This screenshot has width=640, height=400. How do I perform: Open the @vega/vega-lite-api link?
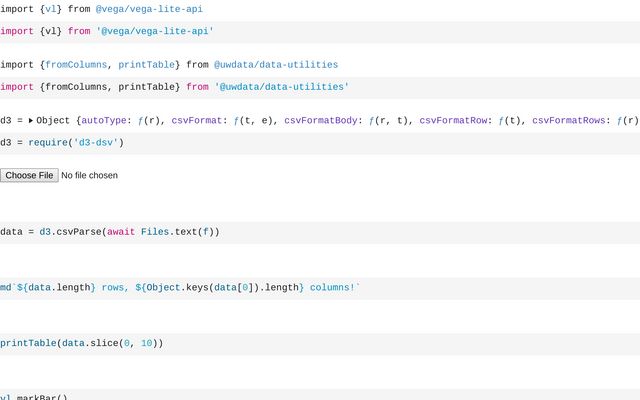click(153, 8)
